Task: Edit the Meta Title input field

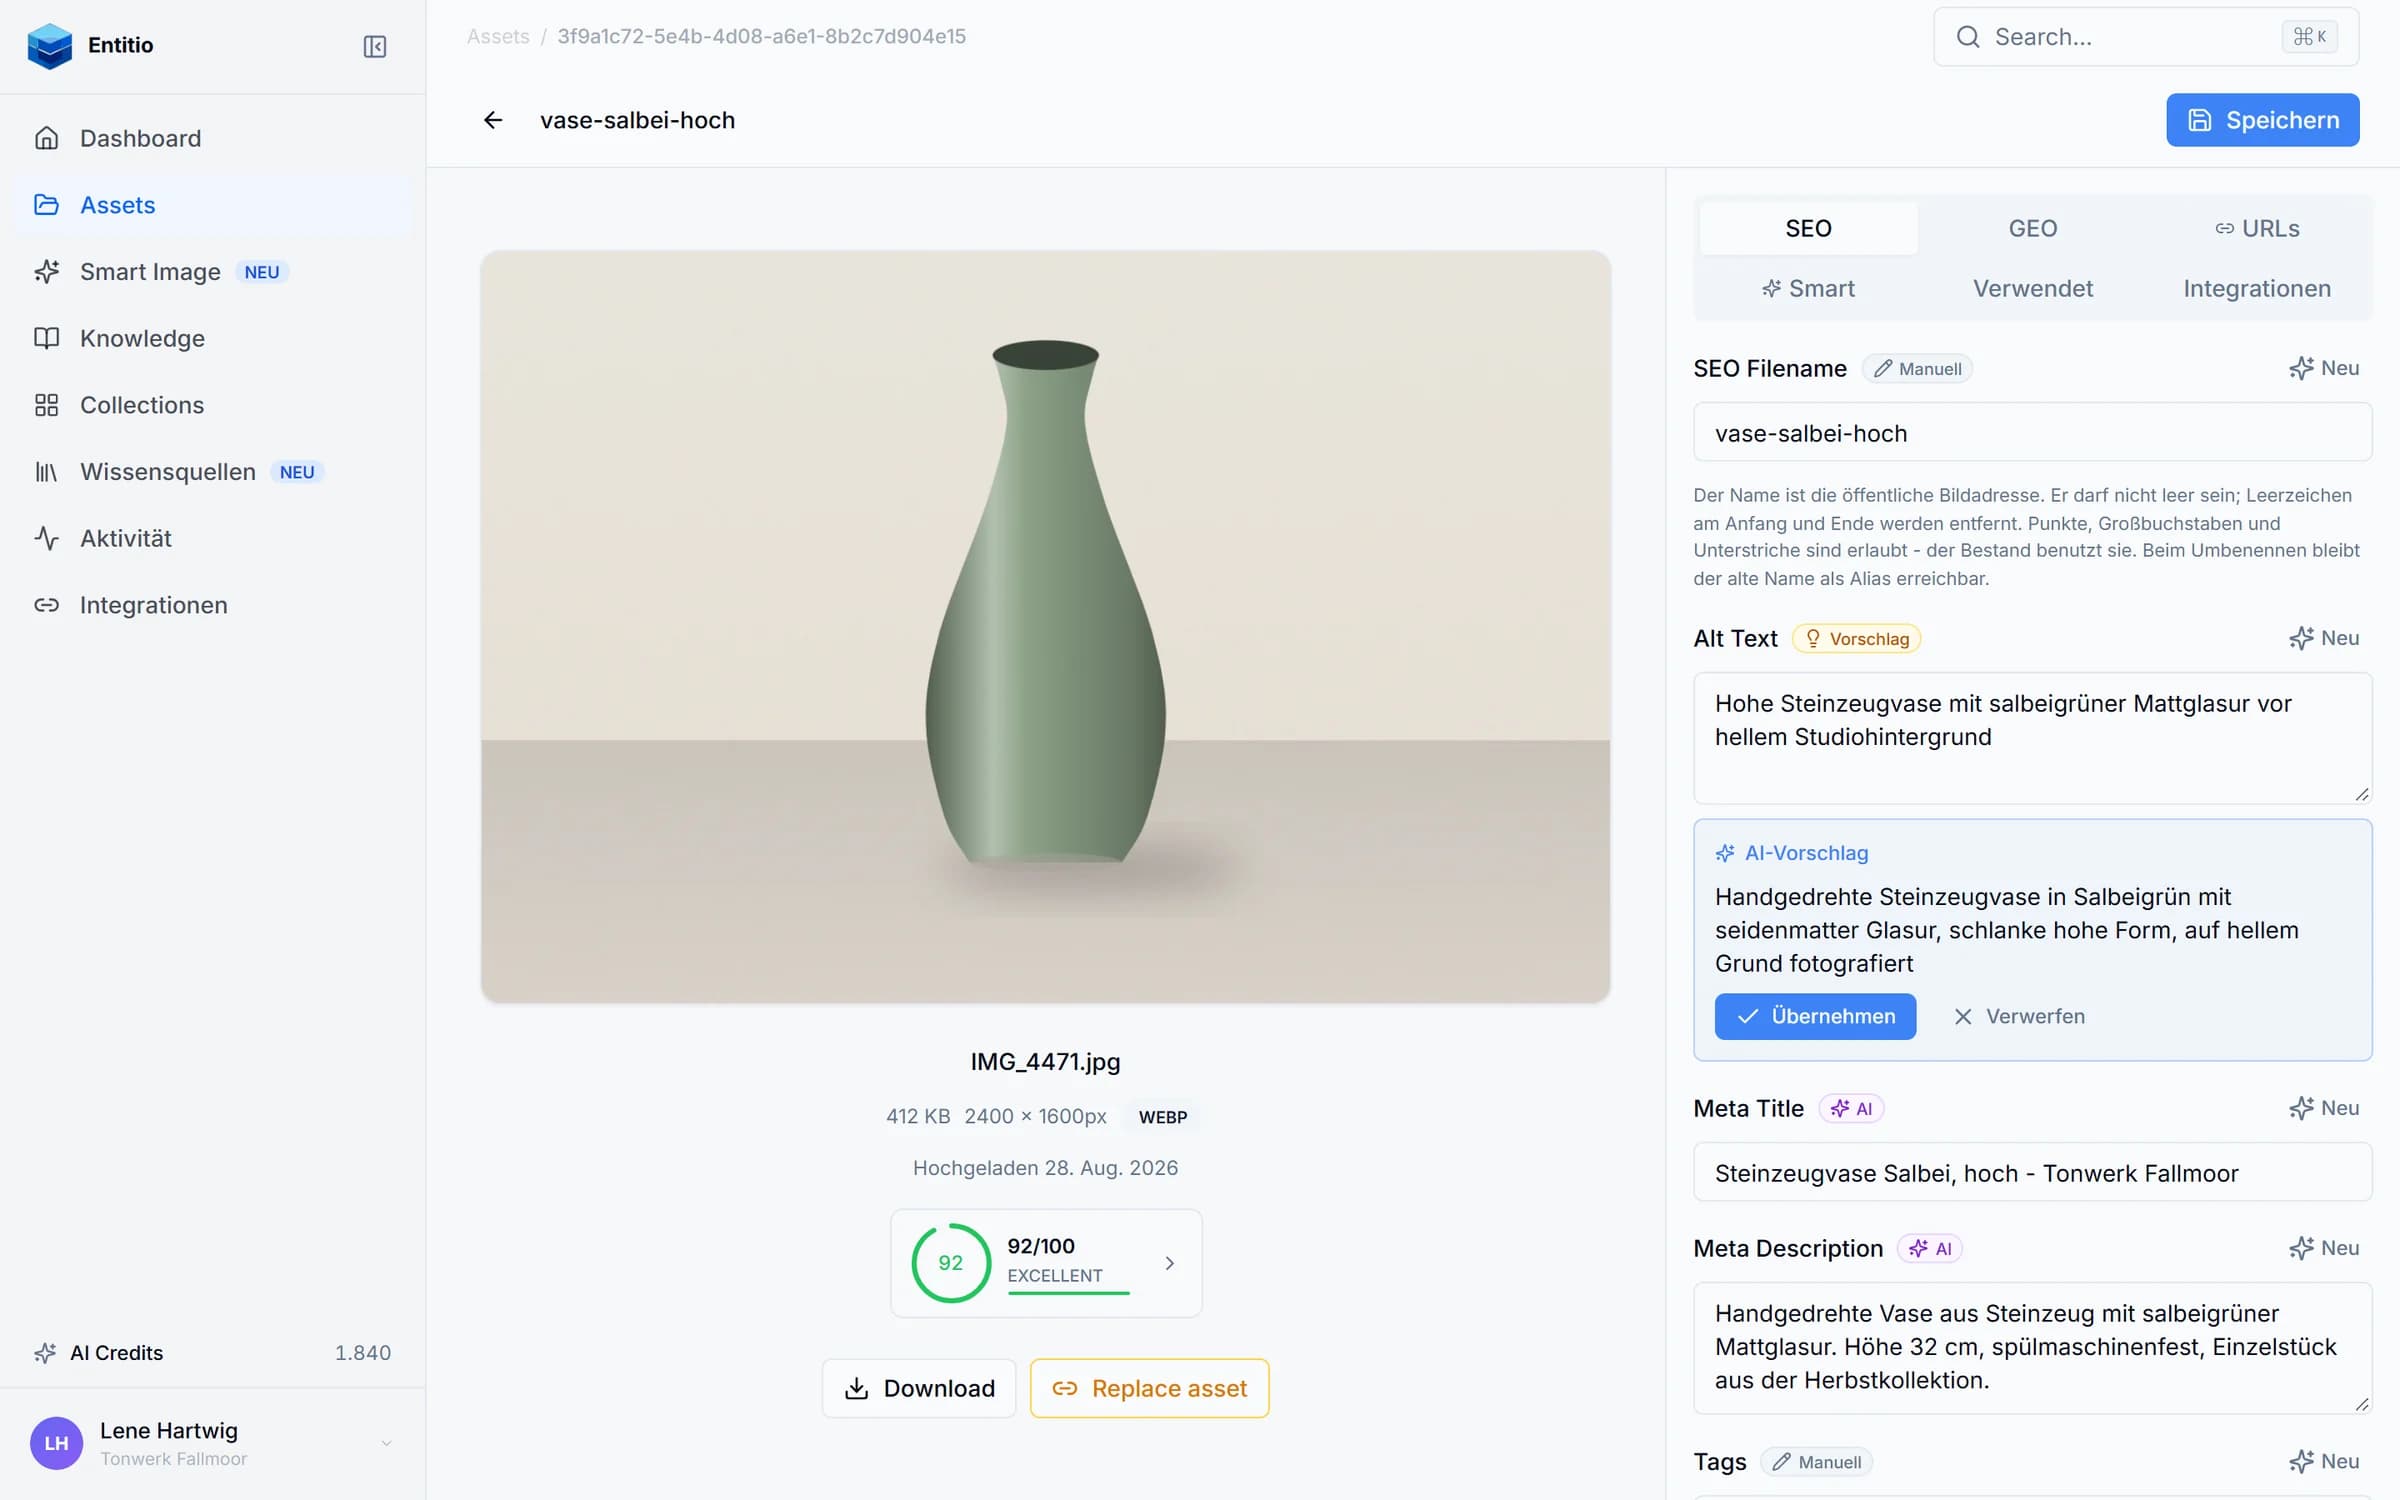Action: (2032, 1173)
